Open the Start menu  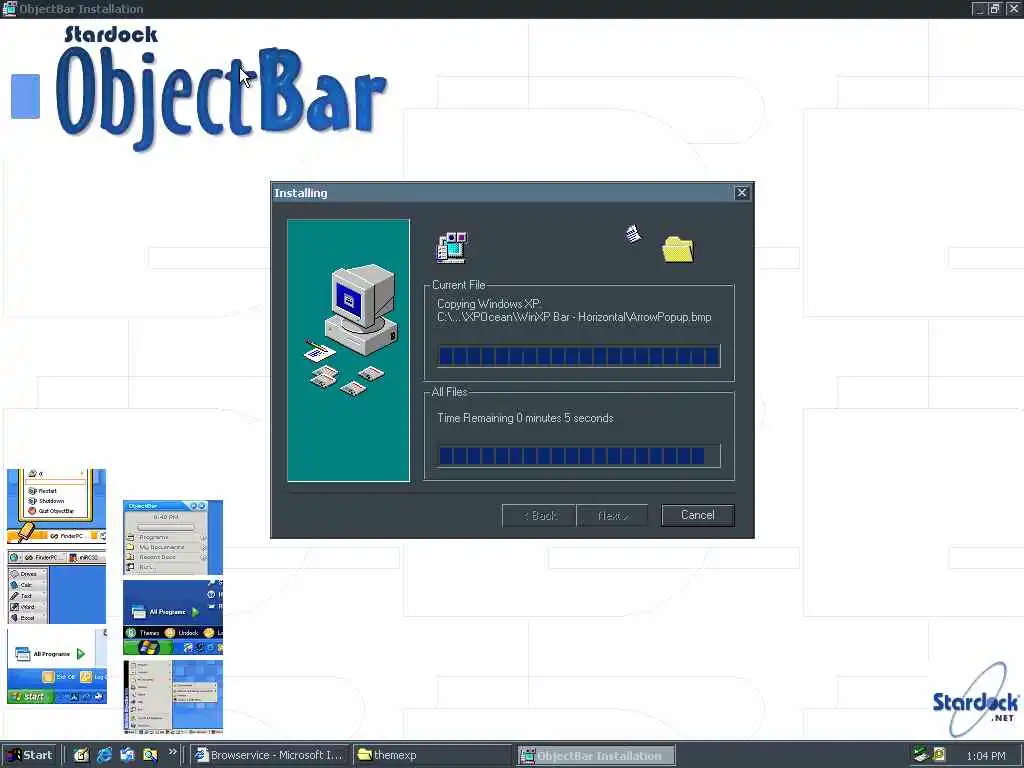coord(29,755)
